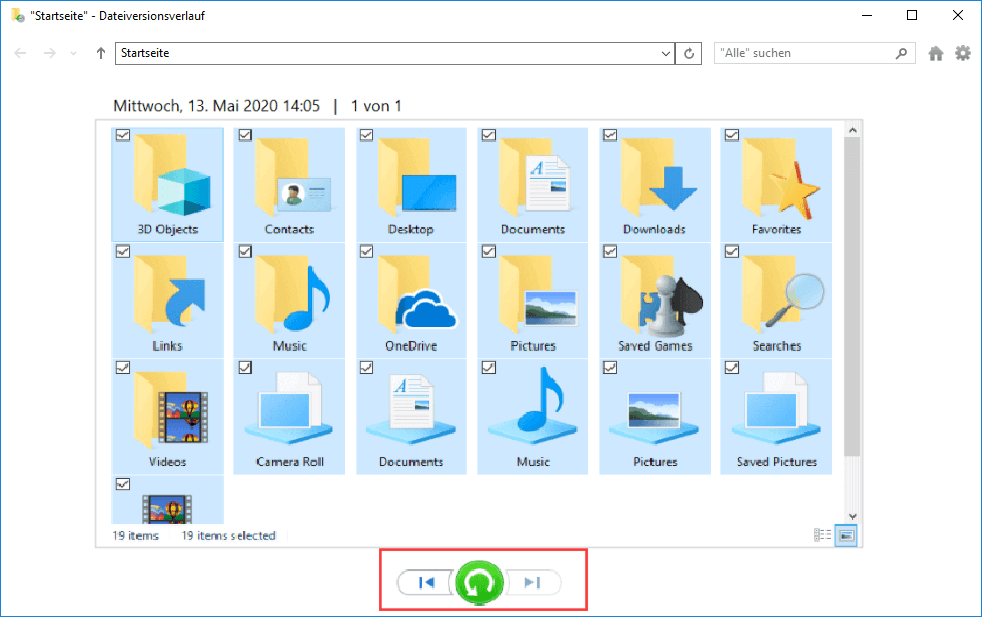This screenshot has width=982, height=617.
Task: Uncheck the Desktop checkbox
Action: pyautogui.click(x=366, y=135)
